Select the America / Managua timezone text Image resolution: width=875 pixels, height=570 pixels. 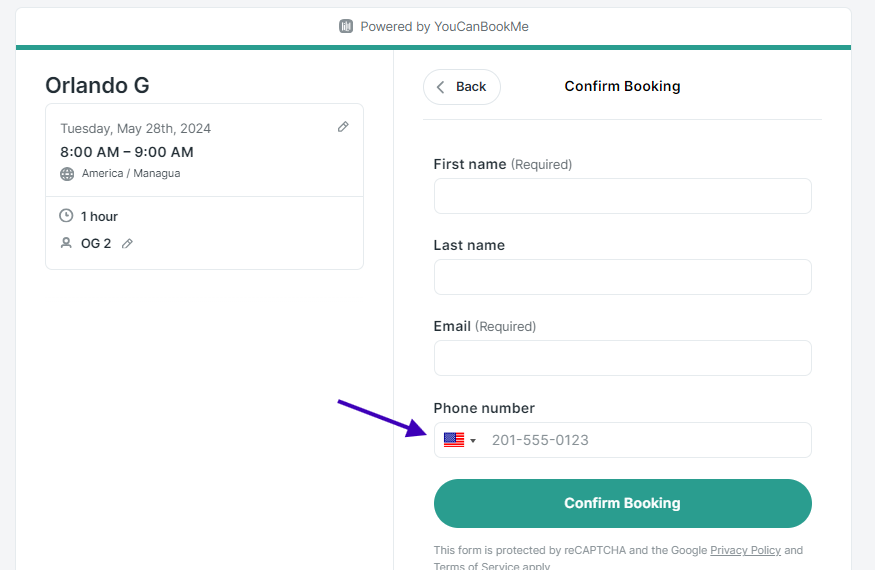tap(131, 173)
